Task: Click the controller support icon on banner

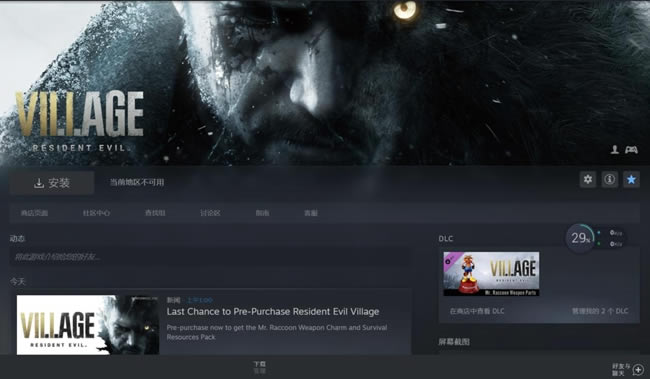Action: pos(631,149)
